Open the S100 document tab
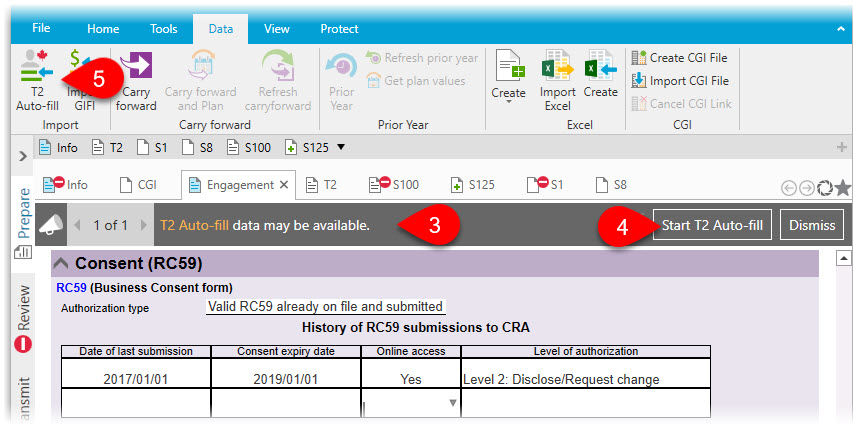 [x=394, y=184]
